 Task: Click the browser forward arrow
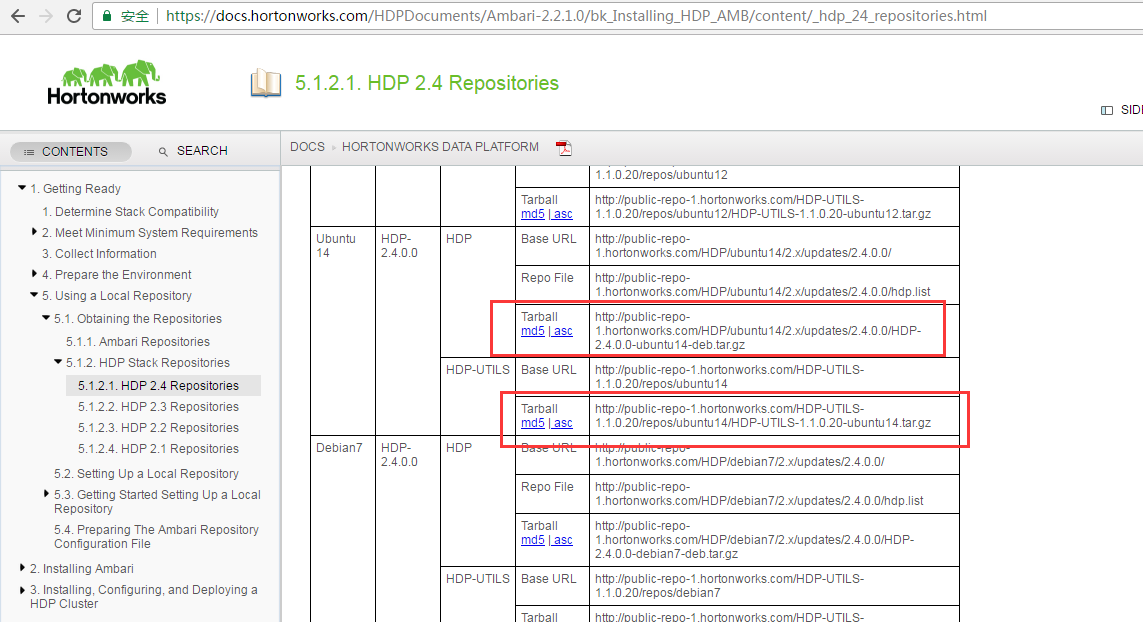(x=46, y=15)
